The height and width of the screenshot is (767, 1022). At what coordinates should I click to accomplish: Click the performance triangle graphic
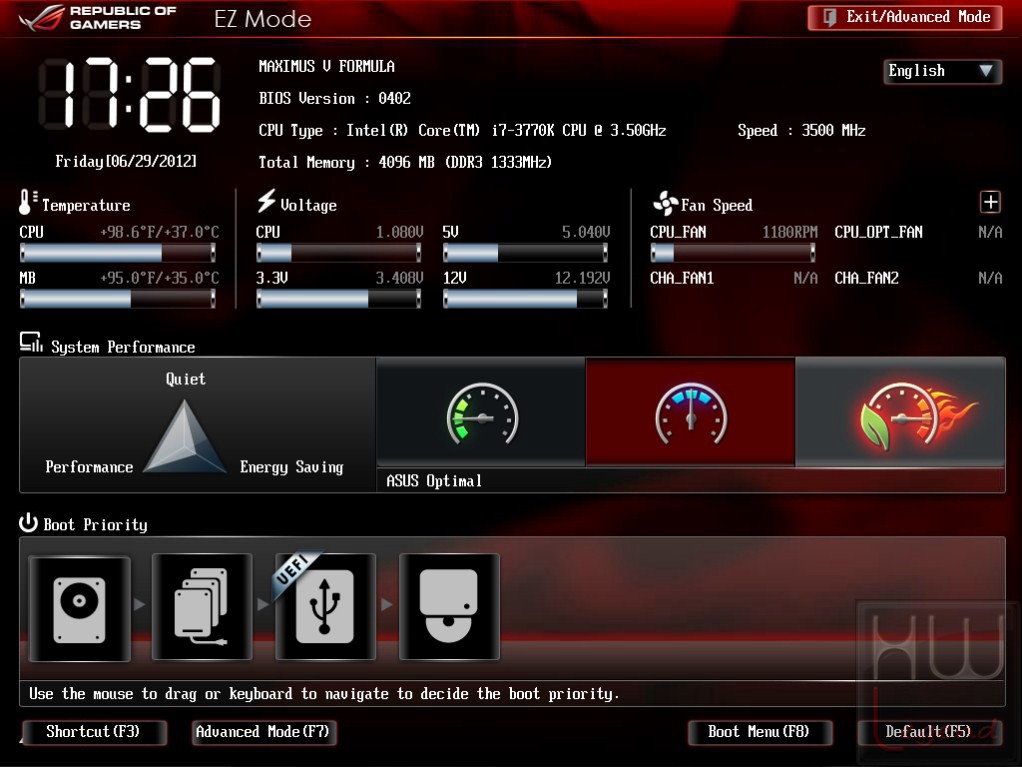coord(184,436)
